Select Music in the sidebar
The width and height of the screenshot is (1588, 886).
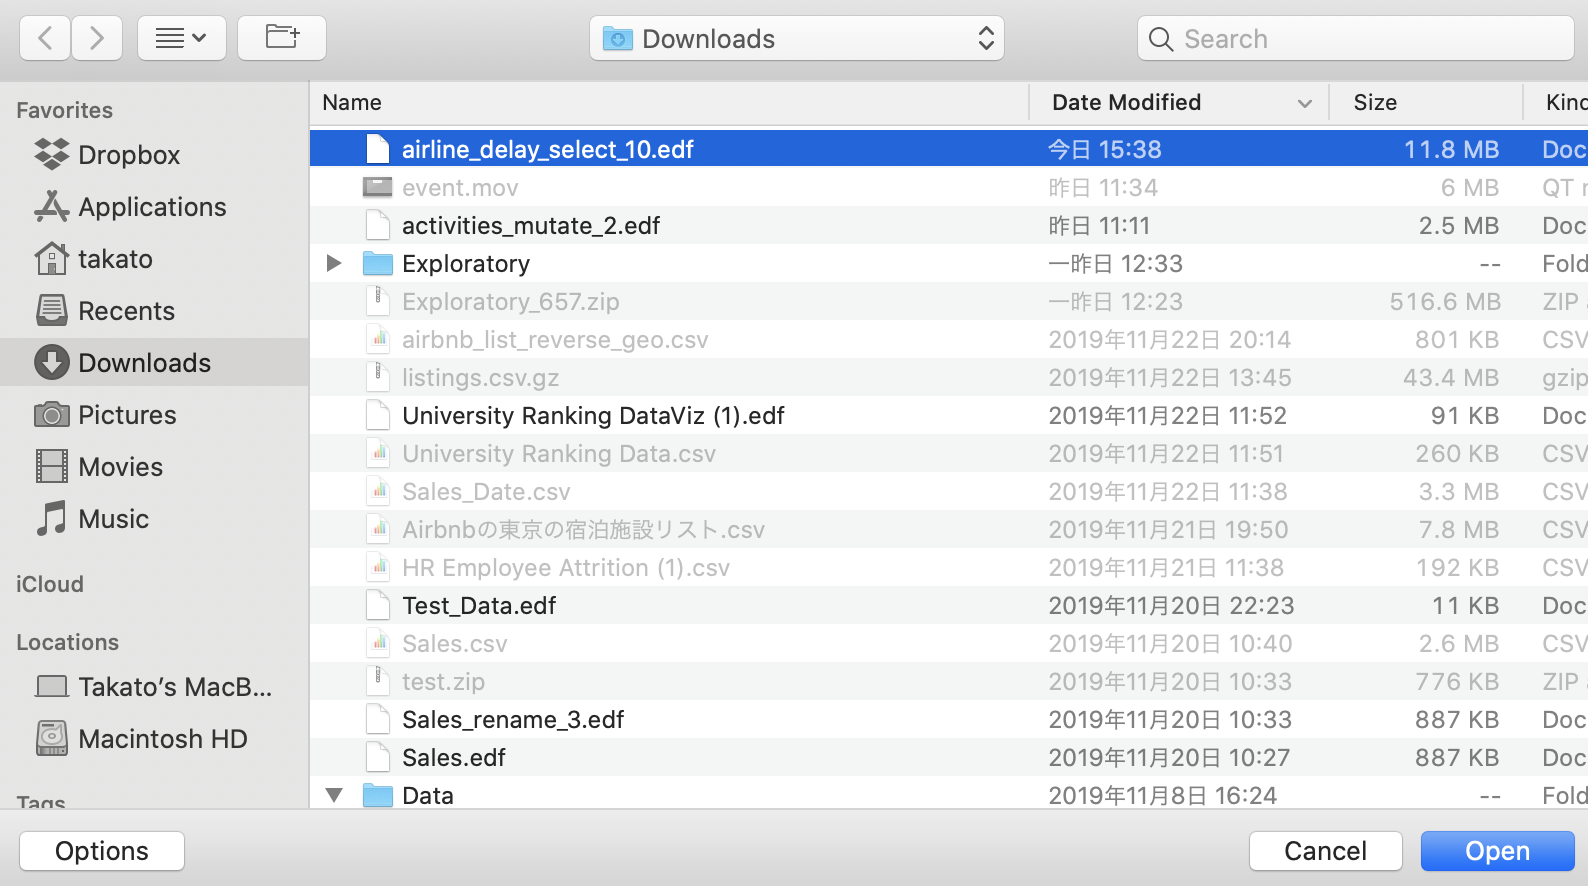113,519
